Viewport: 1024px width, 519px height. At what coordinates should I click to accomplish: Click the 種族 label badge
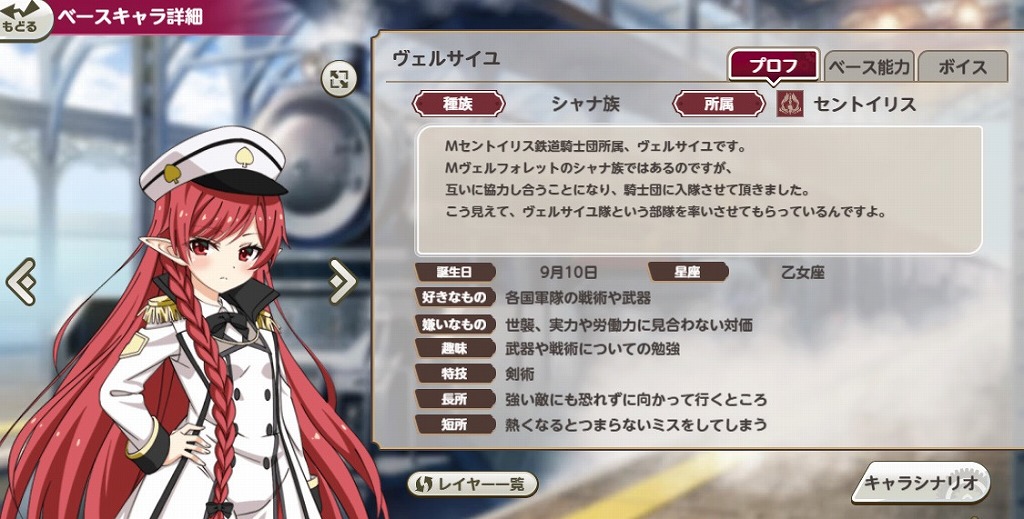458,104
